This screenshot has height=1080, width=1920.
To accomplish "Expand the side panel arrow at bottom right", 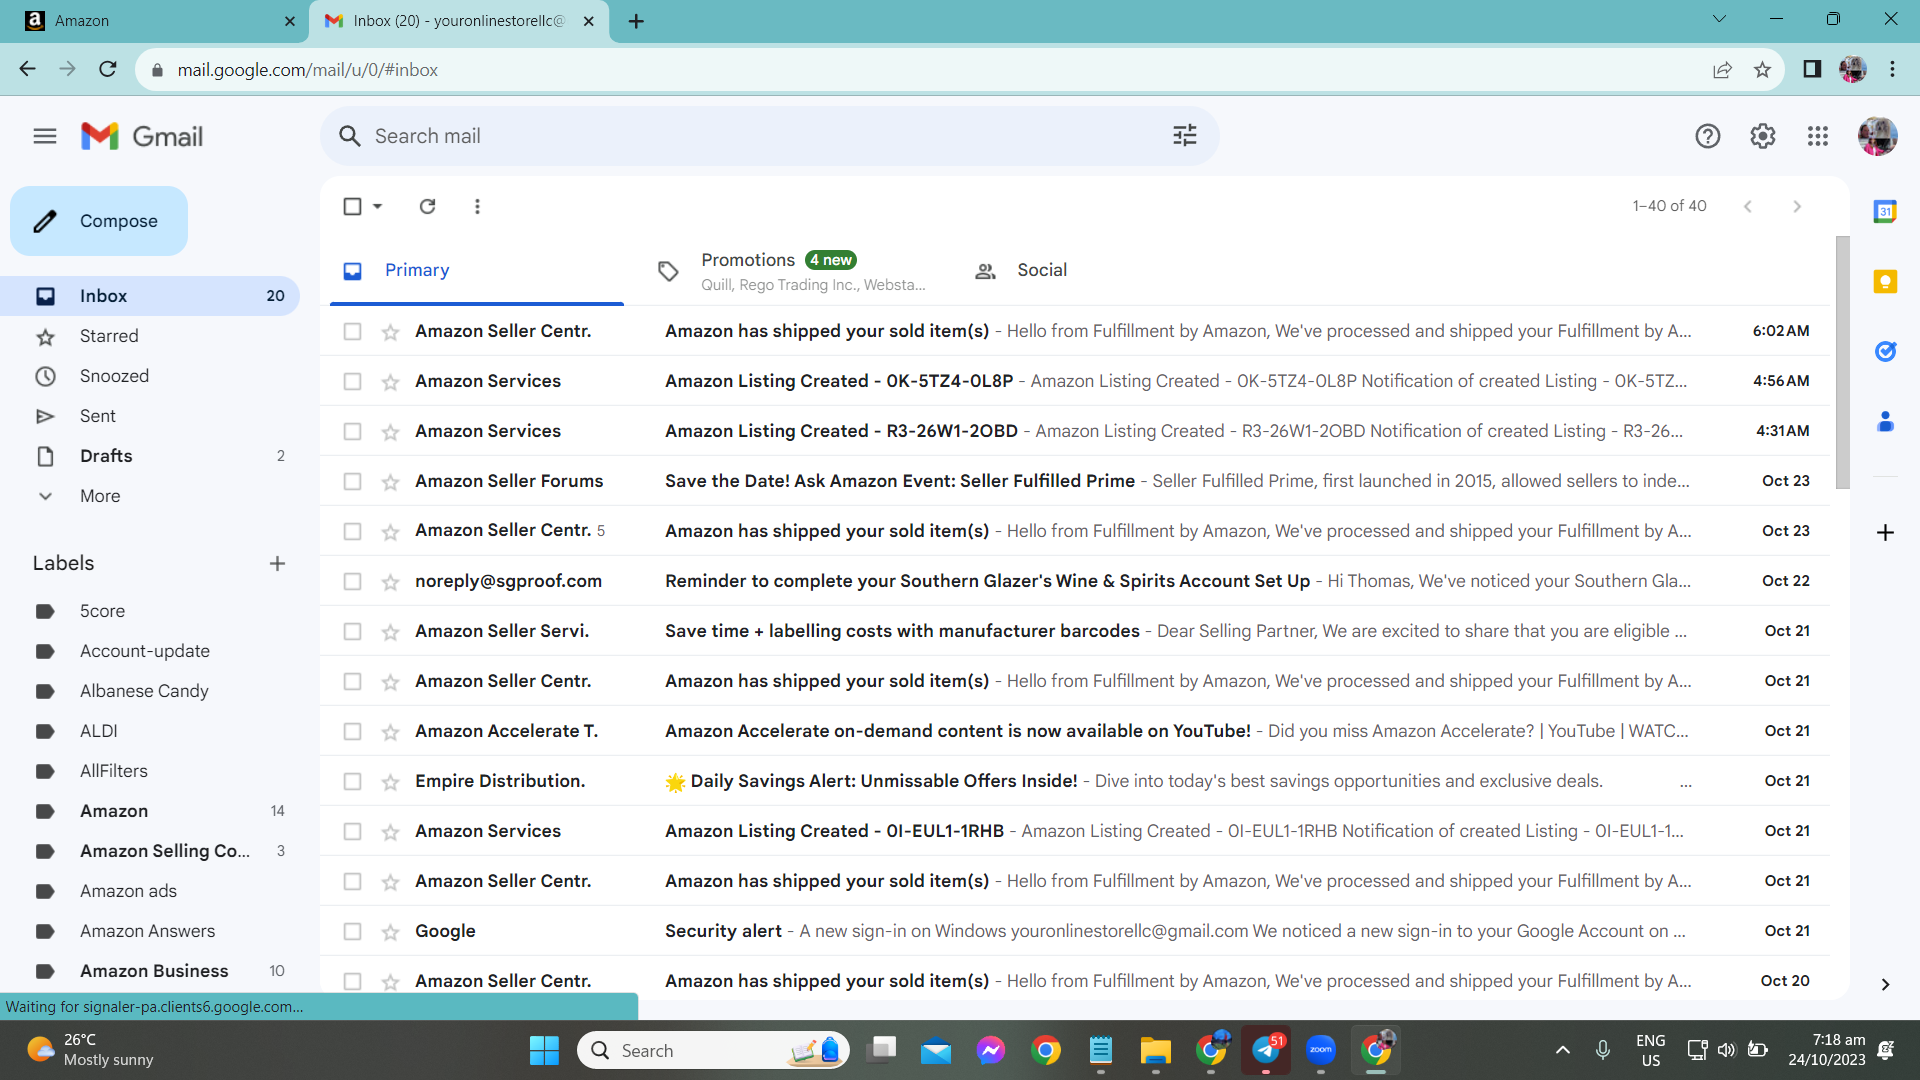I will click(x=1885, y=985).
